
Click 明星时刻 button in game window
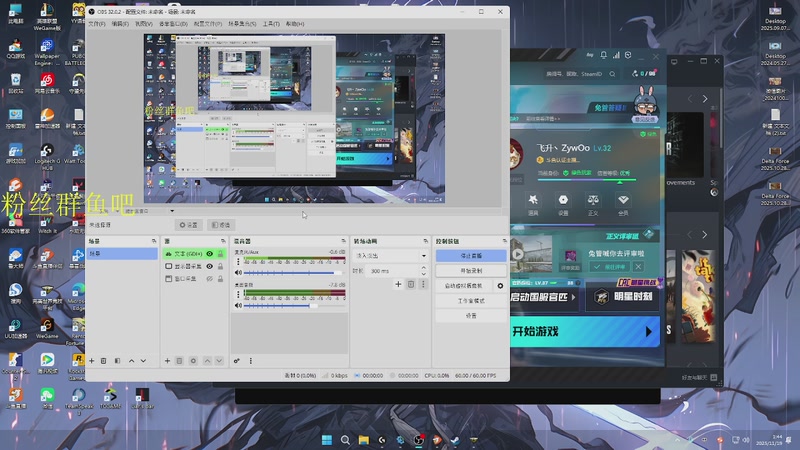click(622, 296)
